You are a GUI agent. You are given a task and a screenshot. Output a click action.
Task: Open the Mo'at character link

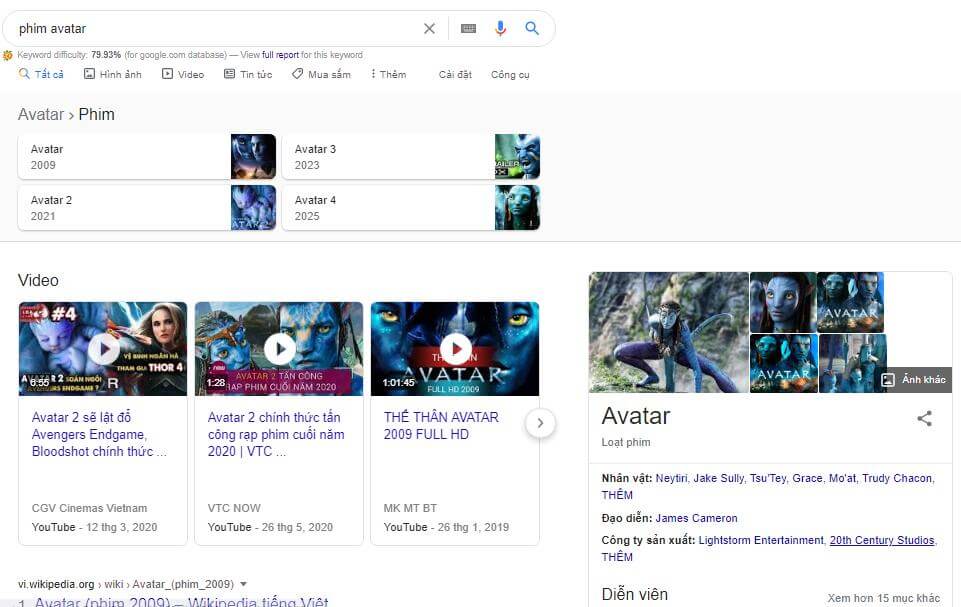tap(842, 478)
